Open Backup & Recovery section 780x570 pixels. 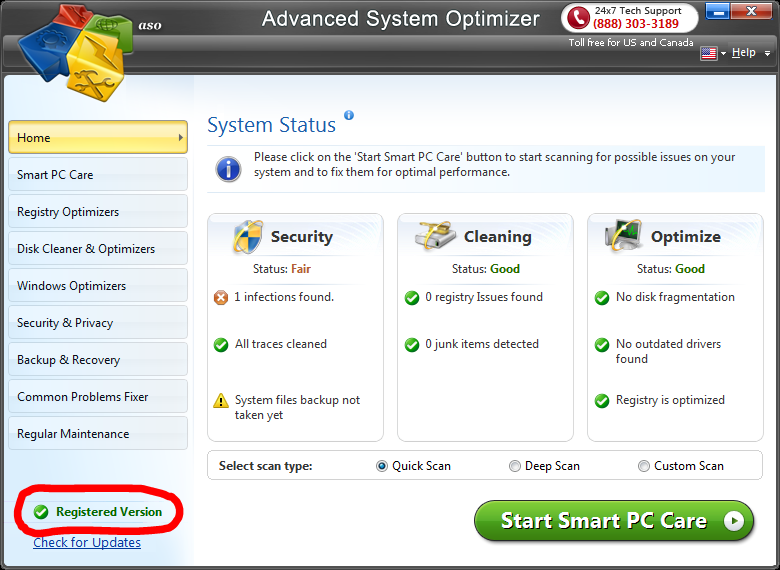coord(98,359)
